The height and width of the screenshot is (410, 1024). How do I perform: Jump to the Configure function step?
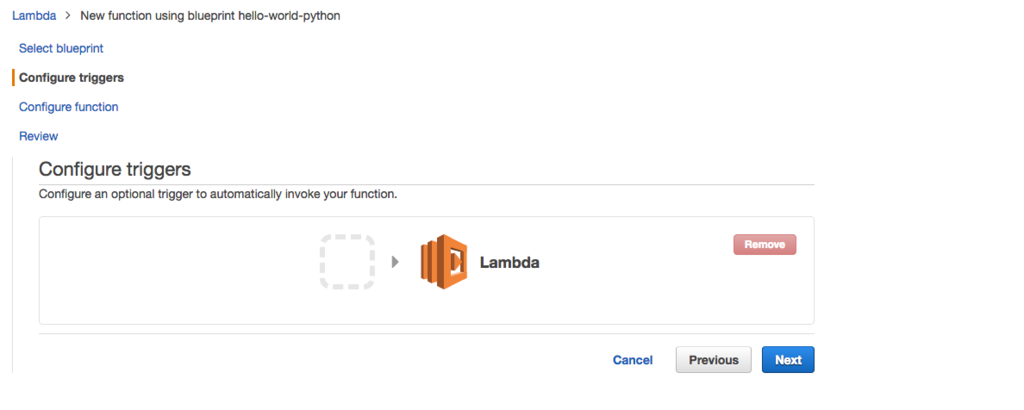tap(69, 106)
